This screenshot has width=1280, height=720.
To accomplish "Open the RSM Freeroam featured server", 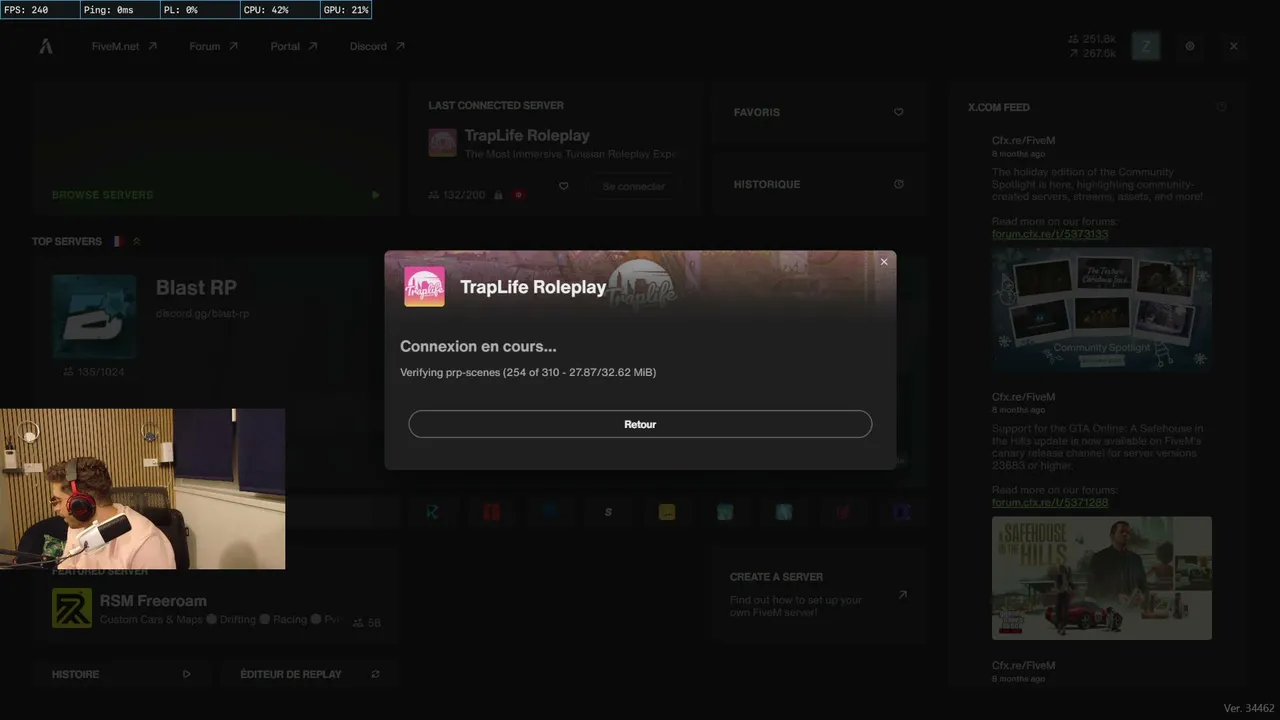I will click(x=216, y=608).
